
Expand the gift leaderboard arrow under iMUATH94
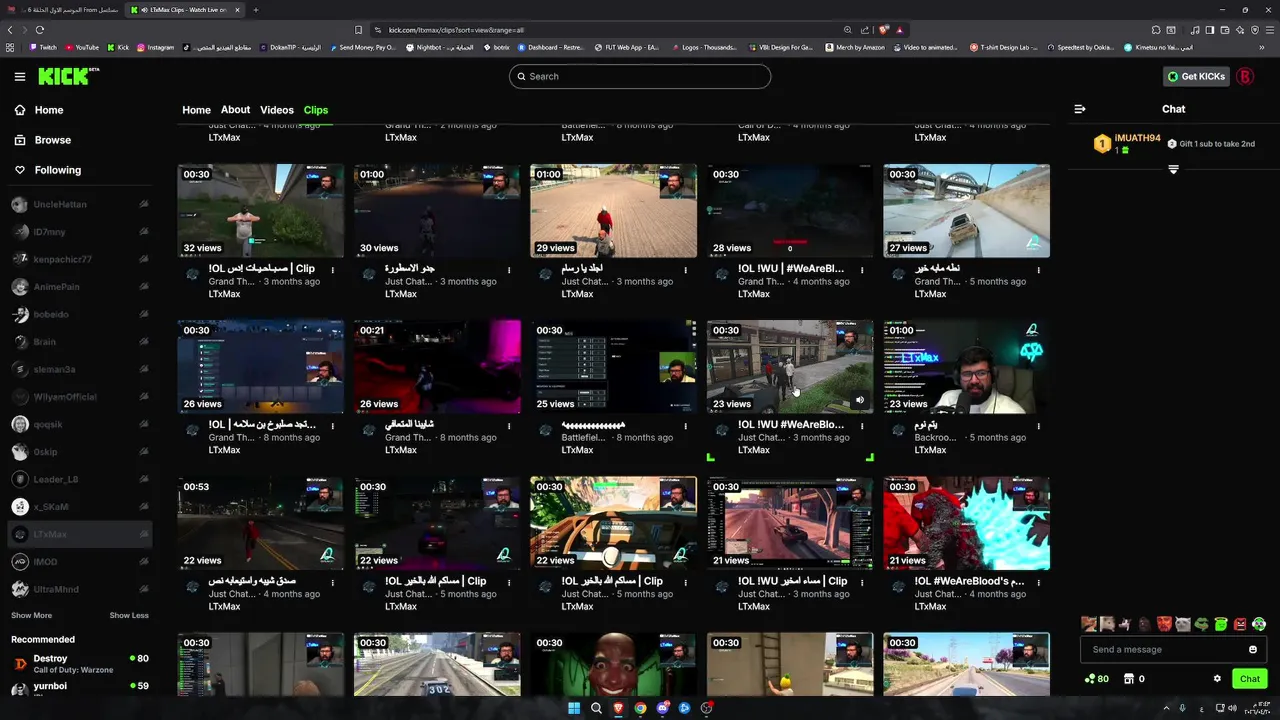pyautogui.click(x=1174, y=169)
